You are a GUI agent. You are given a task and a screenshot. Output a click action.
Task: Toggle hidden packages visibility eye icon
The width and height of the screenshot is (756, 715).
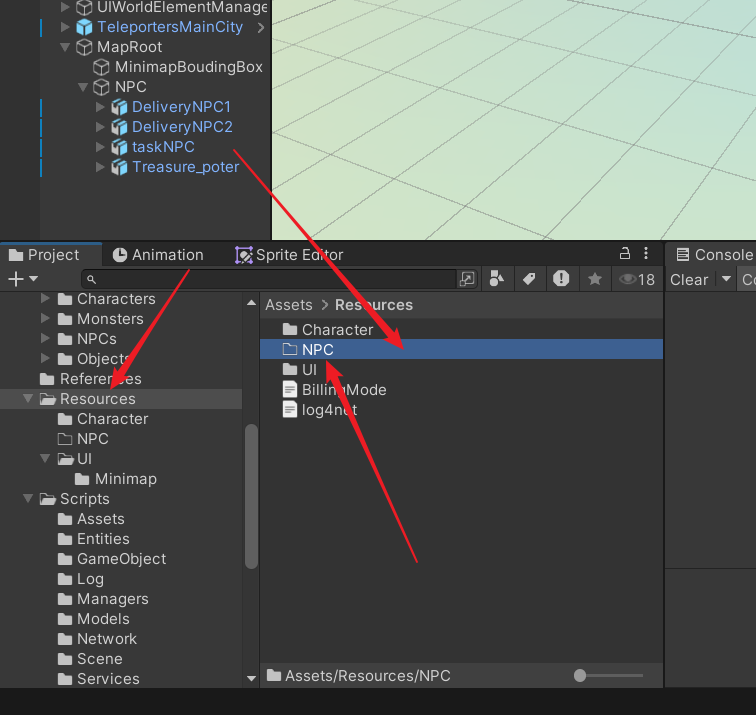[x=636, y=279]
